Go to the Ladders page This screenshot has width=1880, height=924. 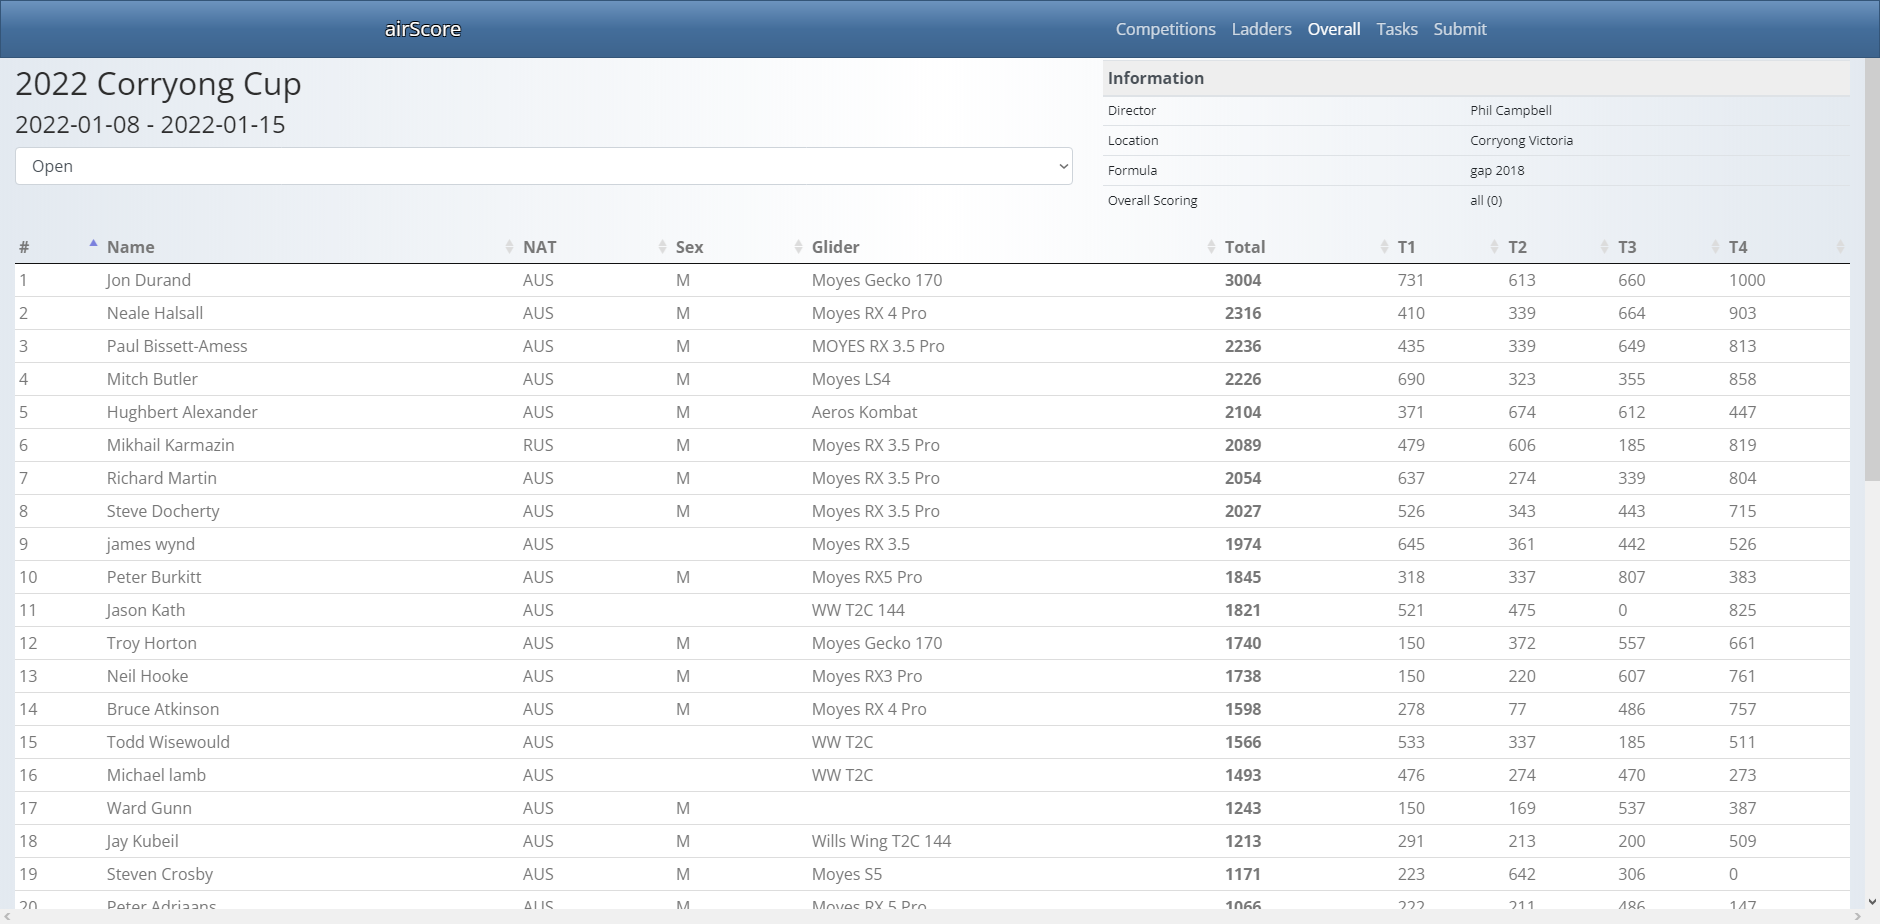tap(1261, 29)
